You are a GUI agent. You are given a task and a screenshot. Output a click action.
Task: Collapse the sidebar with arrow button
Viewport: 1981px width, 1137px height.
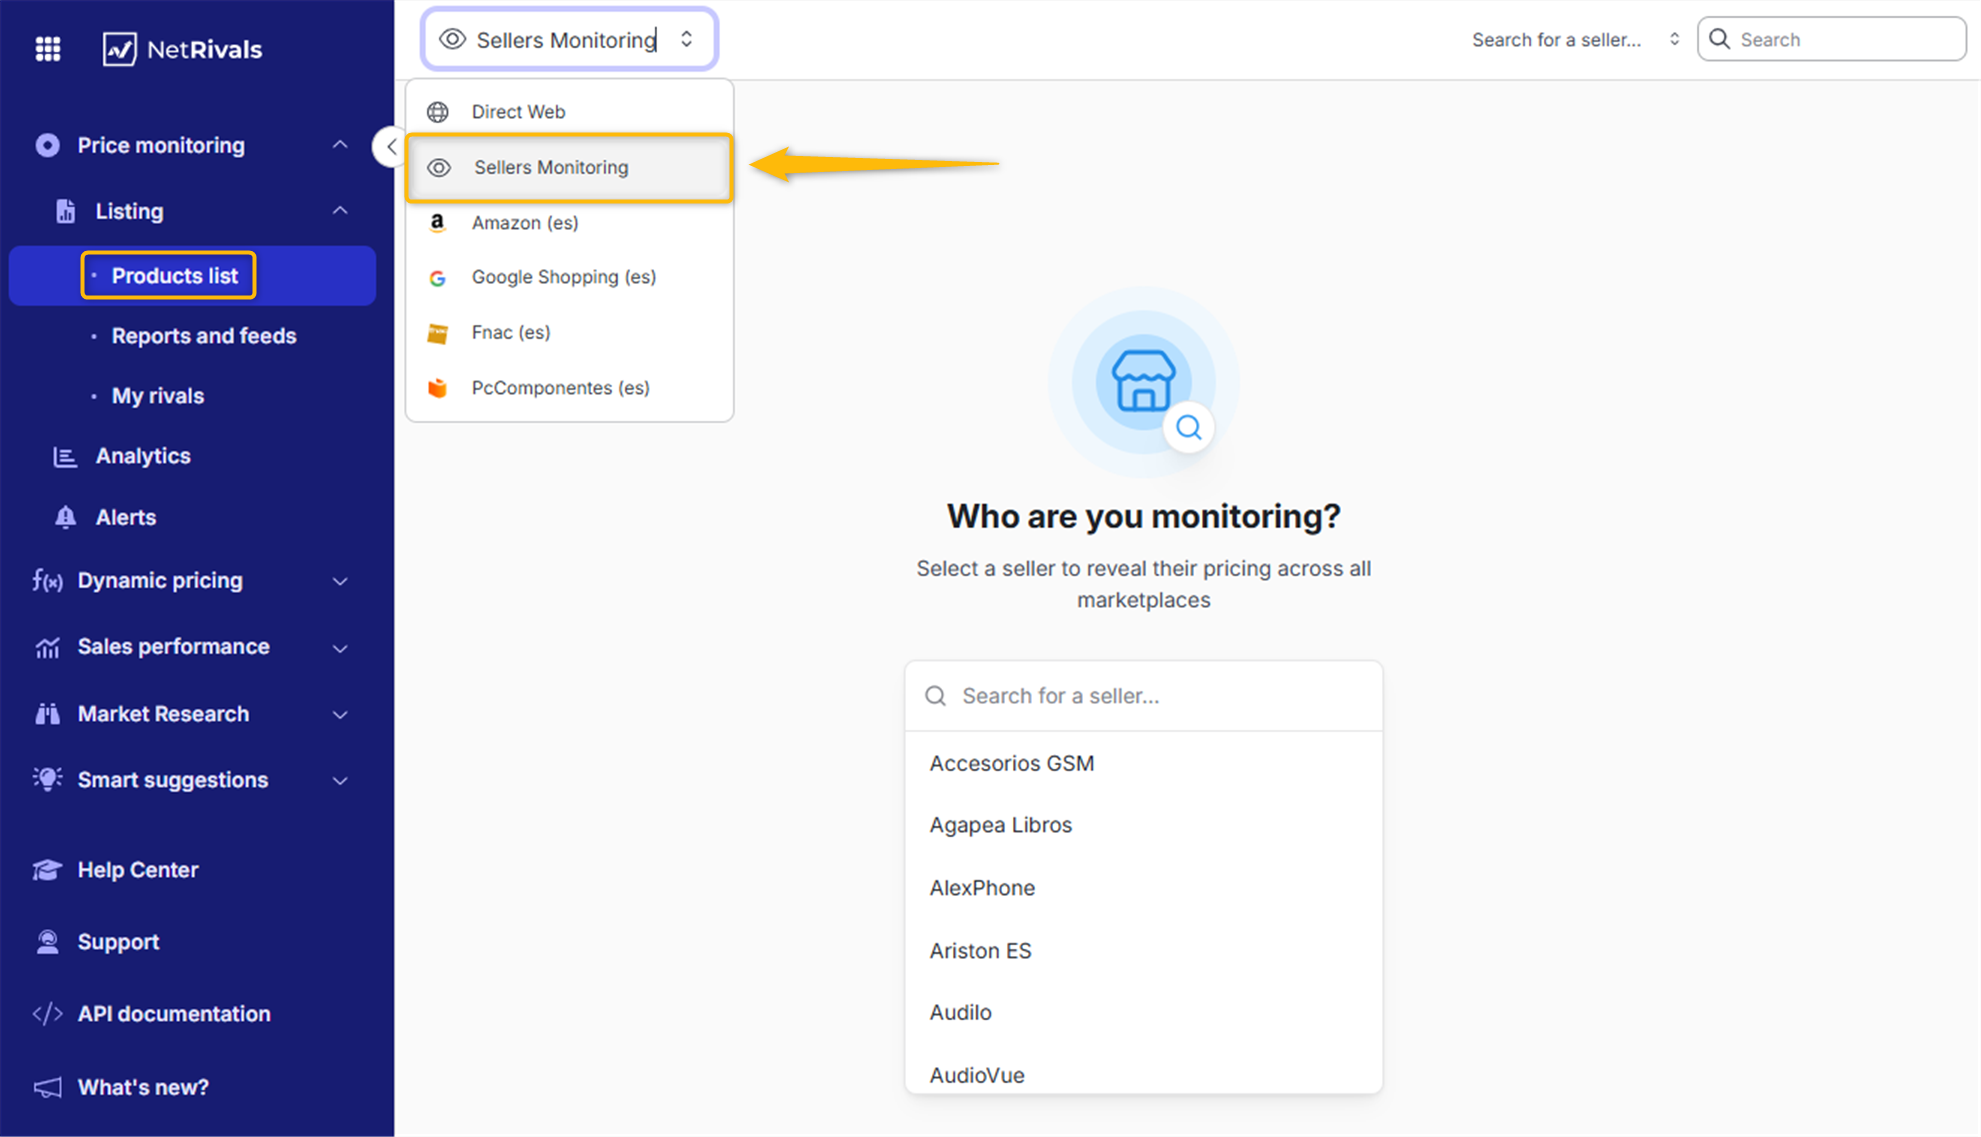[390, 147]
